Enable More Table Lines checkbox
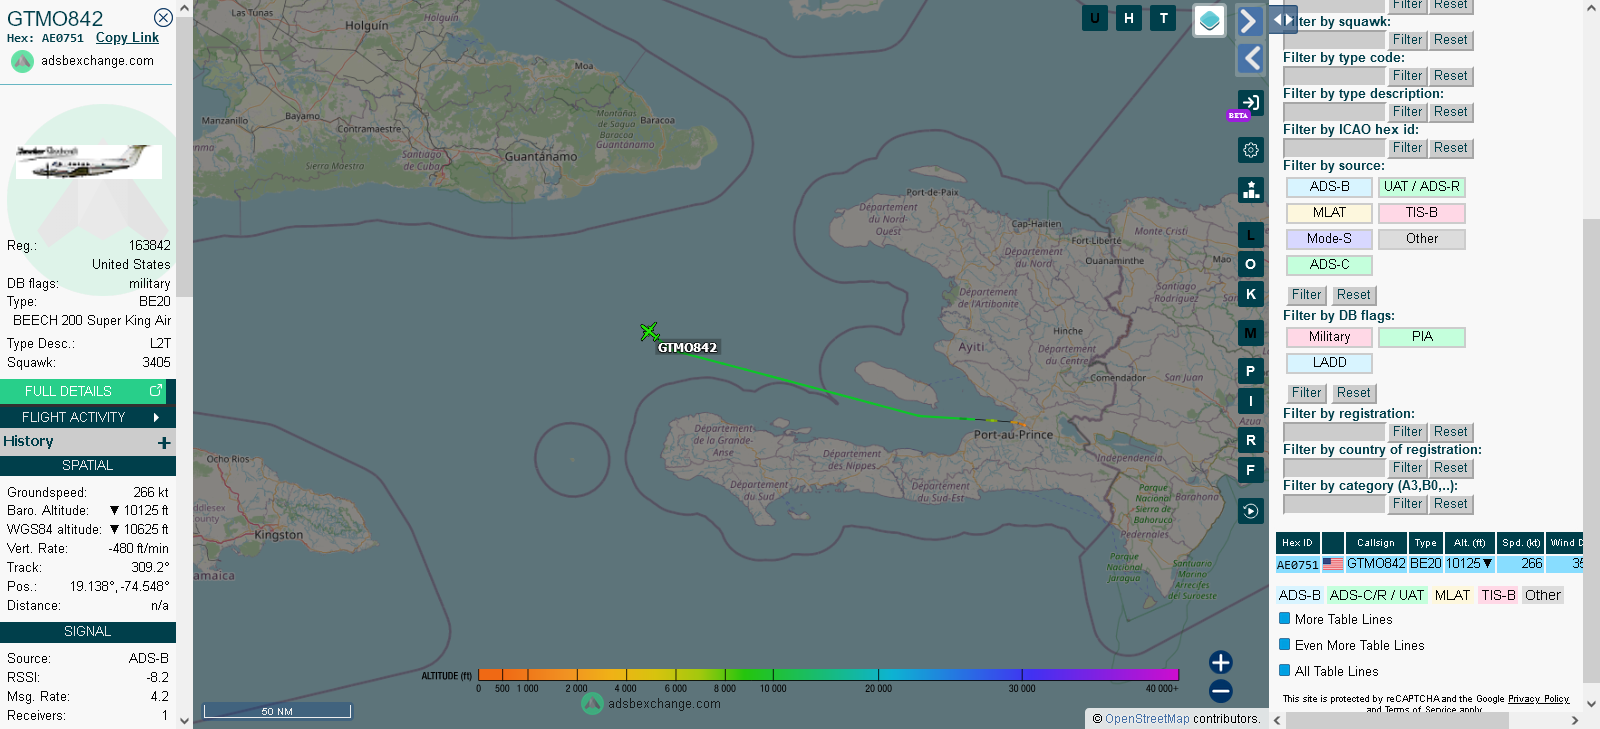This screenshot has width=1600, height=729. point(1285,619)
